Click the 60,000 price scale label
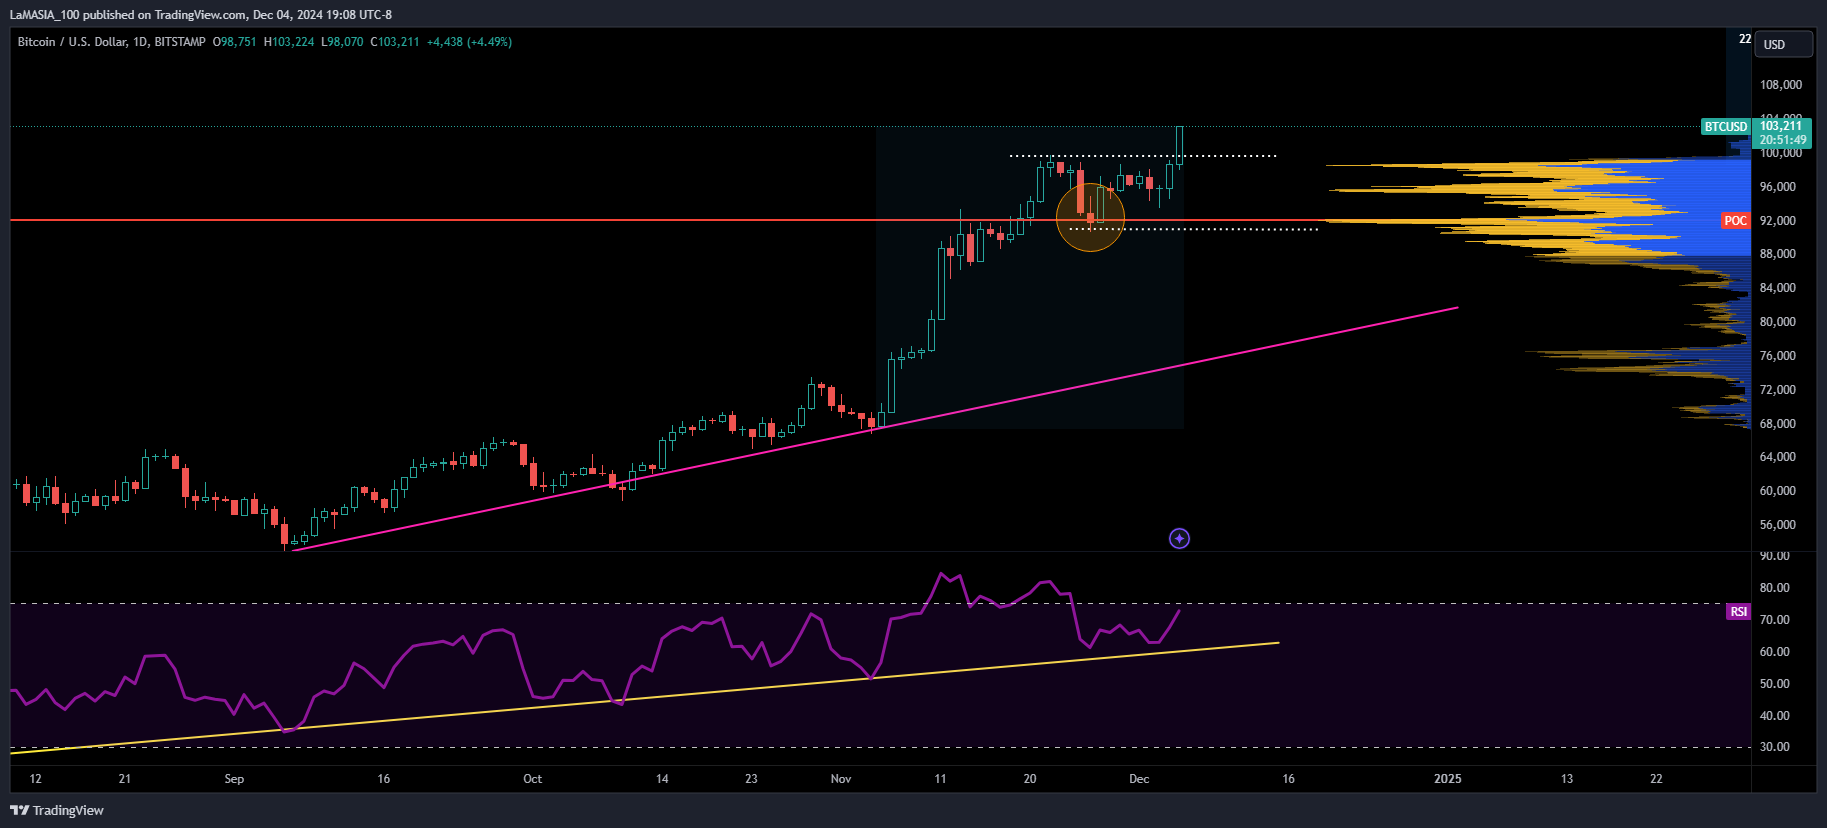This screenshot has height=828, width=1827. click(x=1778, y=491)
